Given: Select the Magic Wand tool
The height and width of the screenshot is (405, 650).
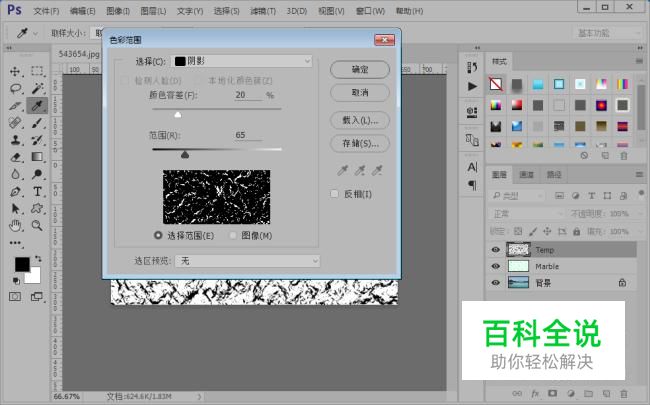Looking at the screenshot, I should [37, 88].
